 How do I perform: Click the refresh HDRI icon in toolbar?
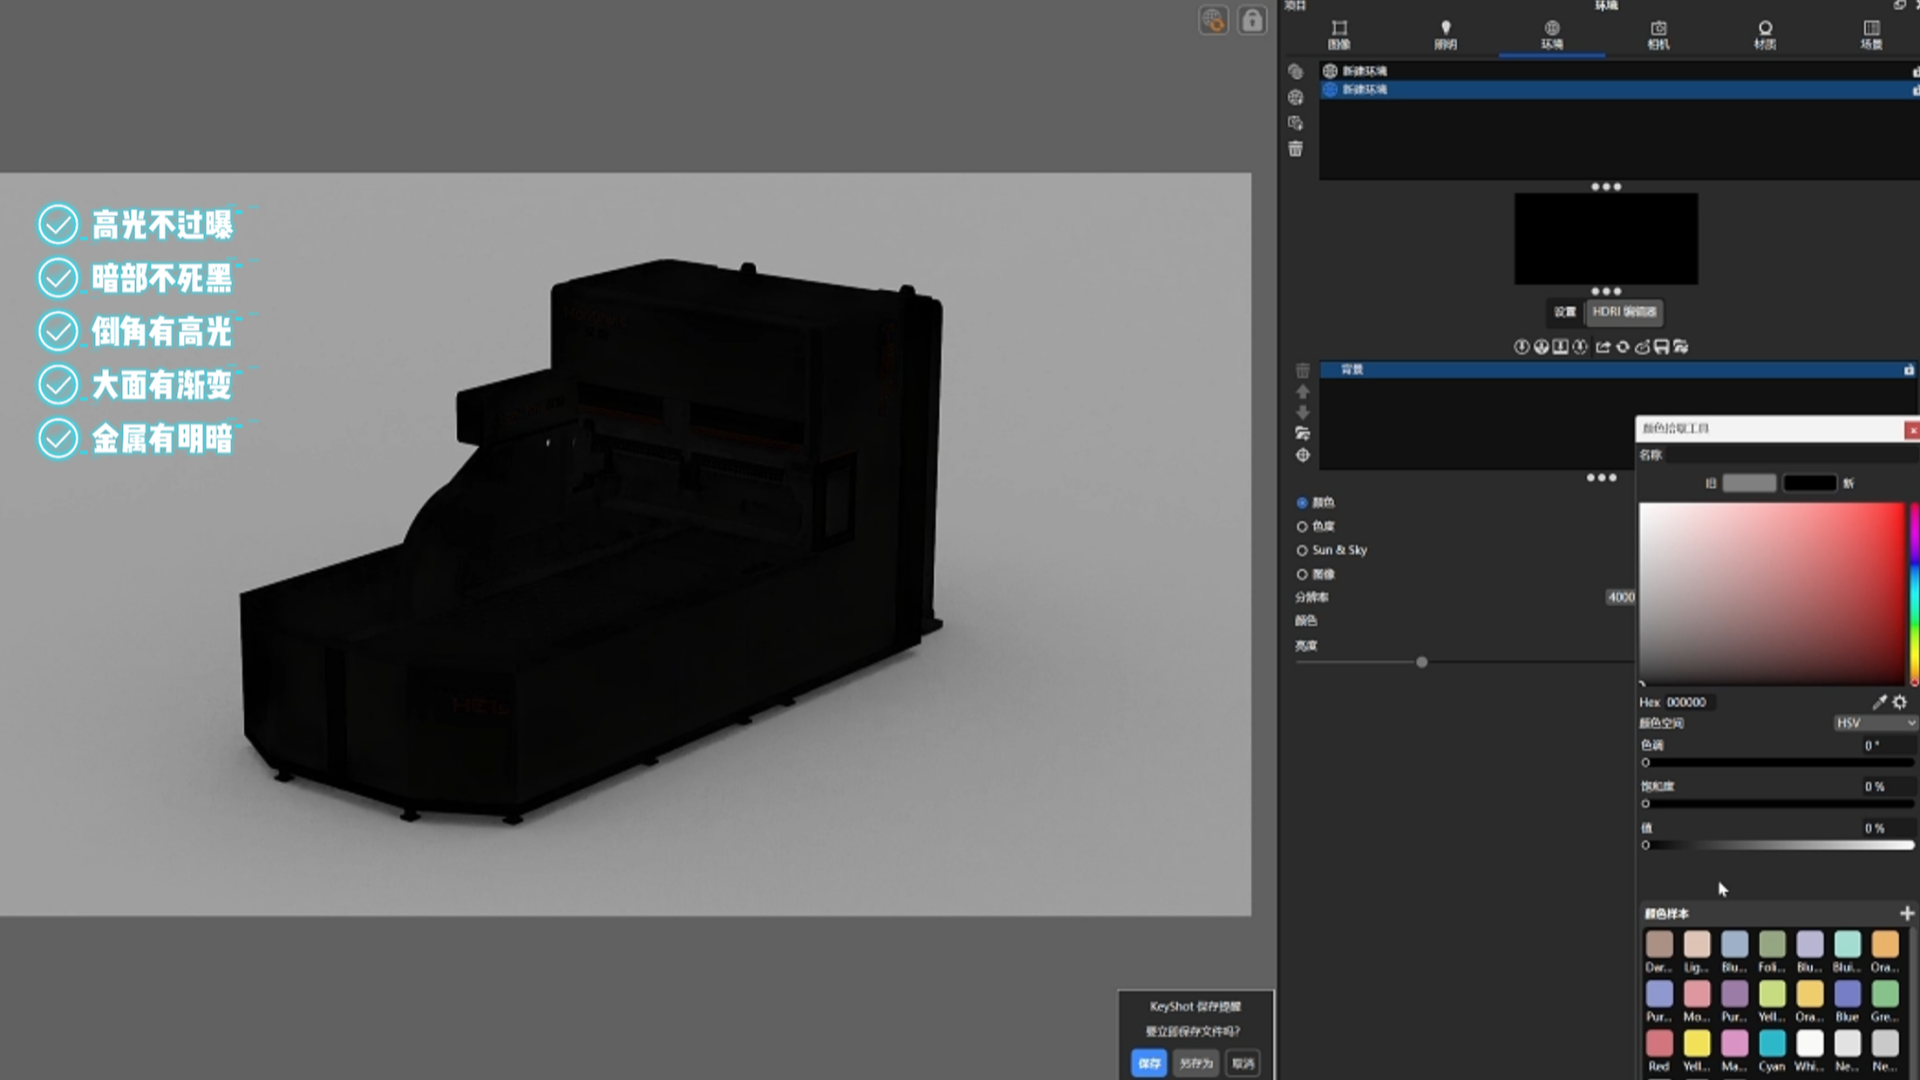(1622, 347)
